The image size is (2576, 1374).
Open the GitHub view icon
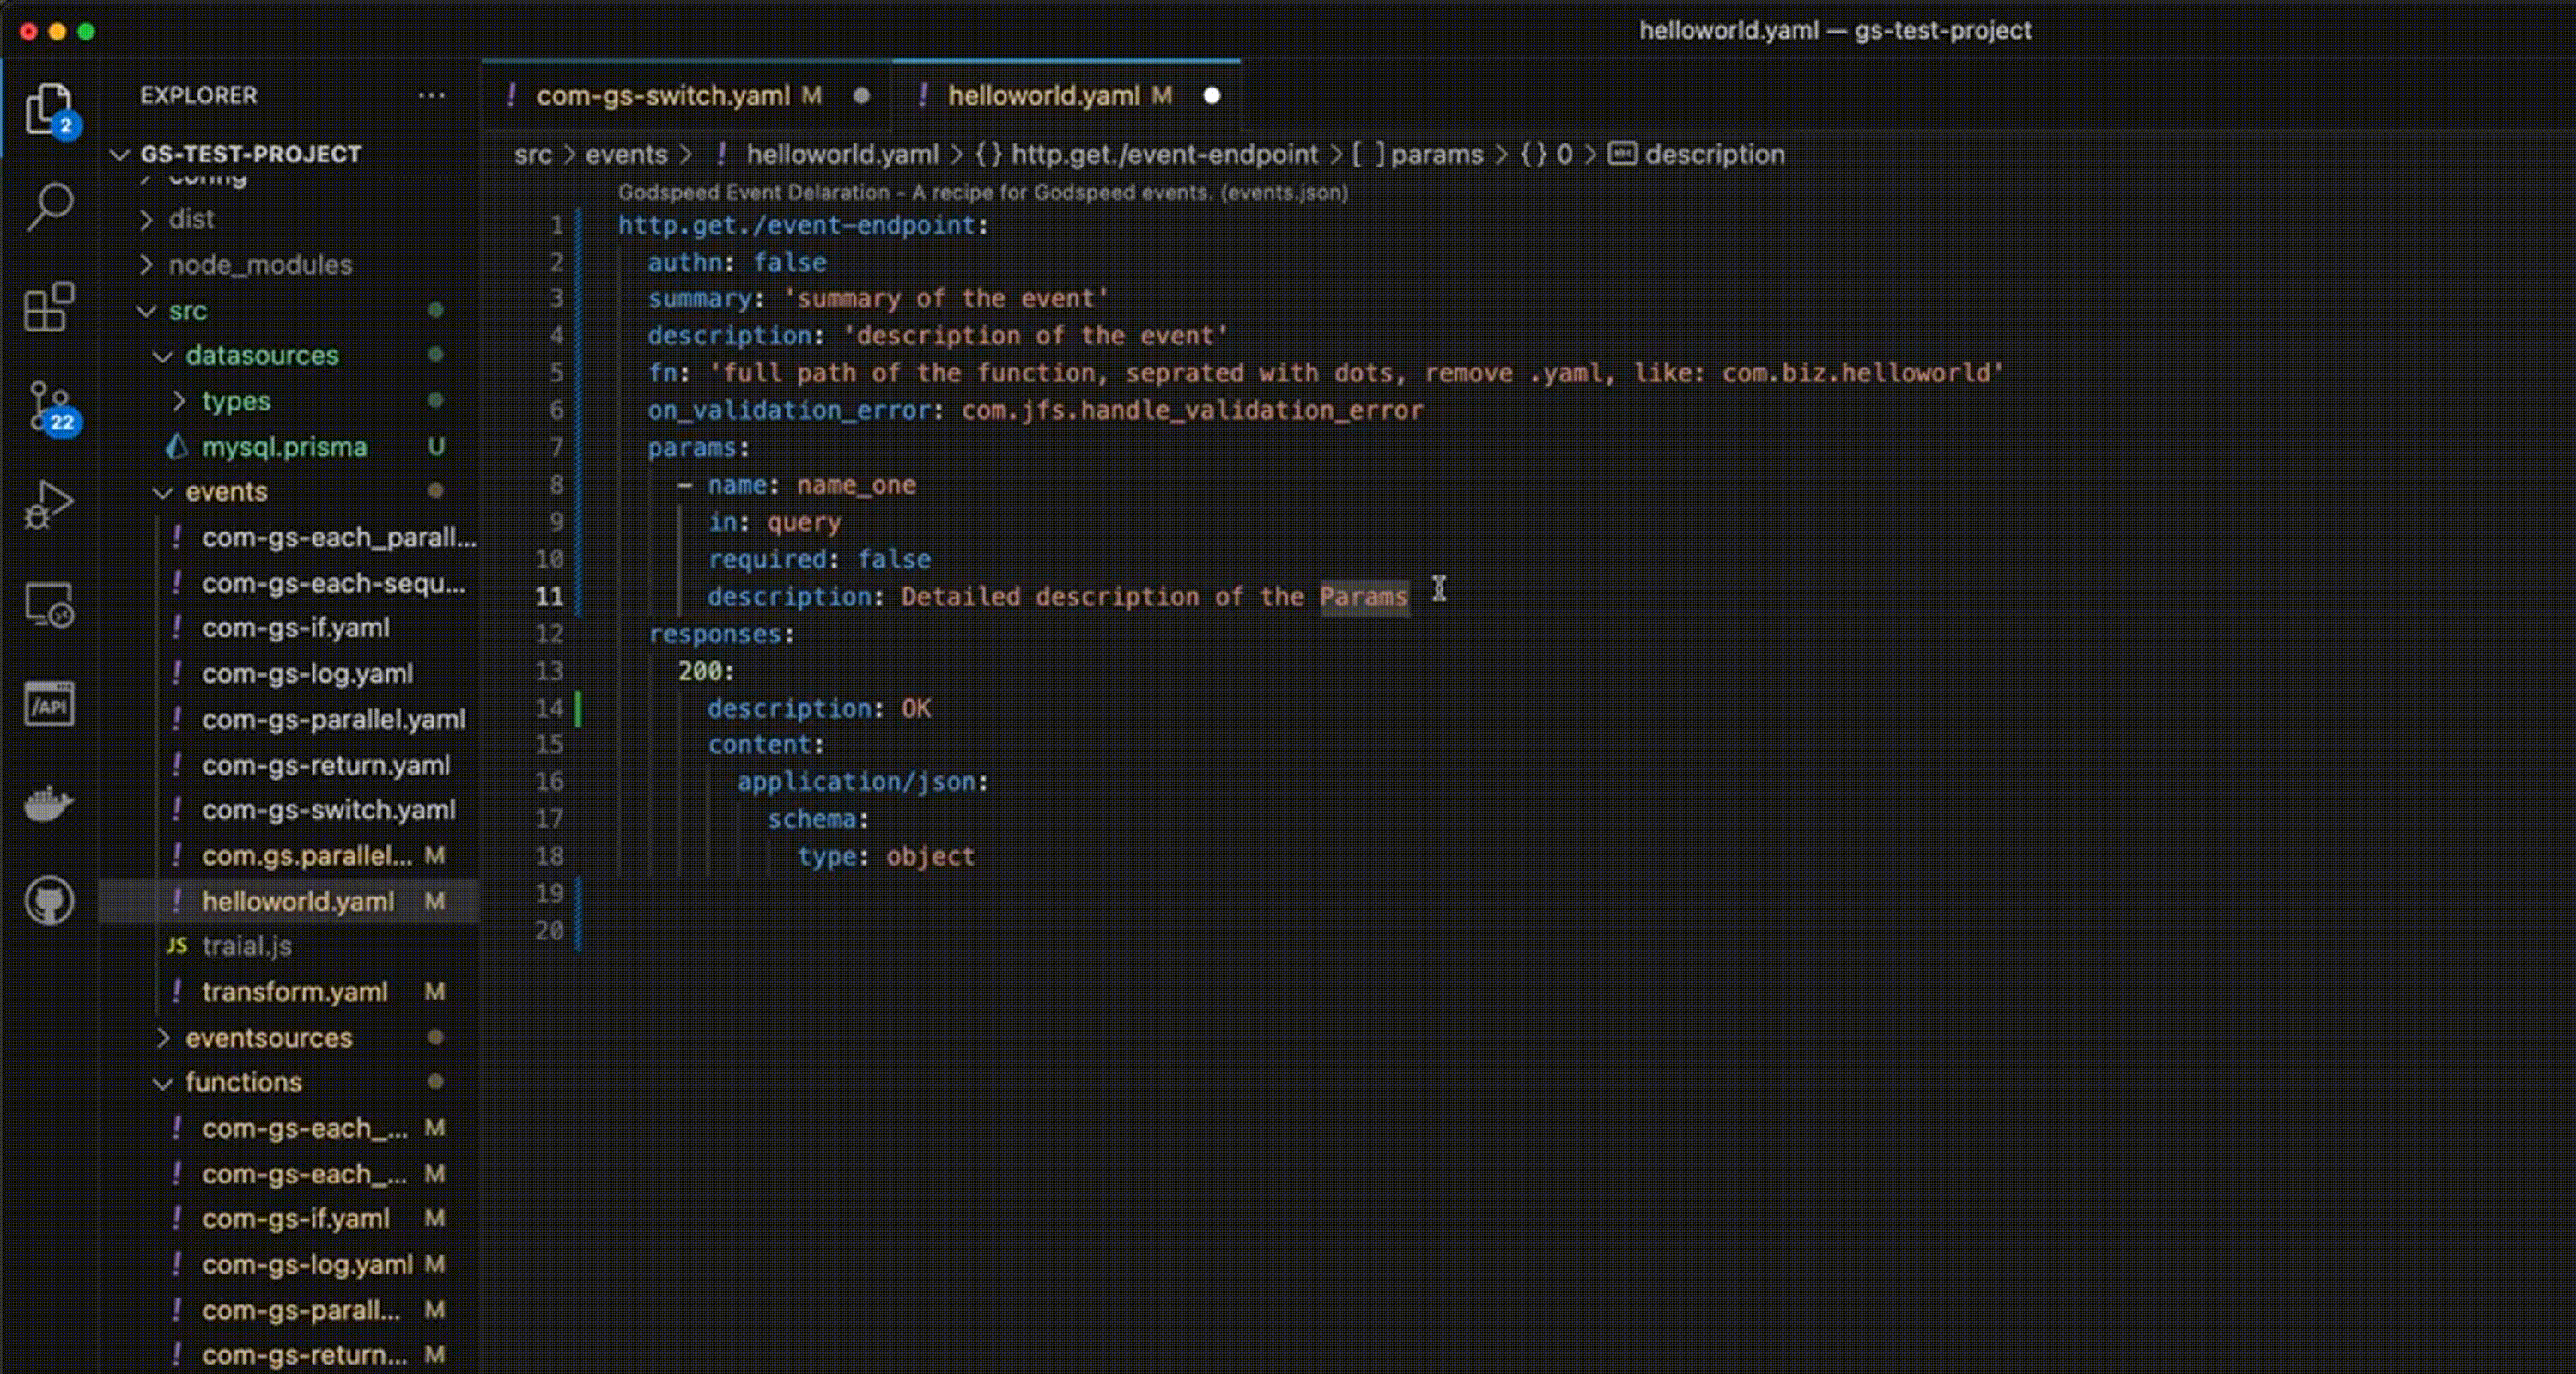coord(49,901)
